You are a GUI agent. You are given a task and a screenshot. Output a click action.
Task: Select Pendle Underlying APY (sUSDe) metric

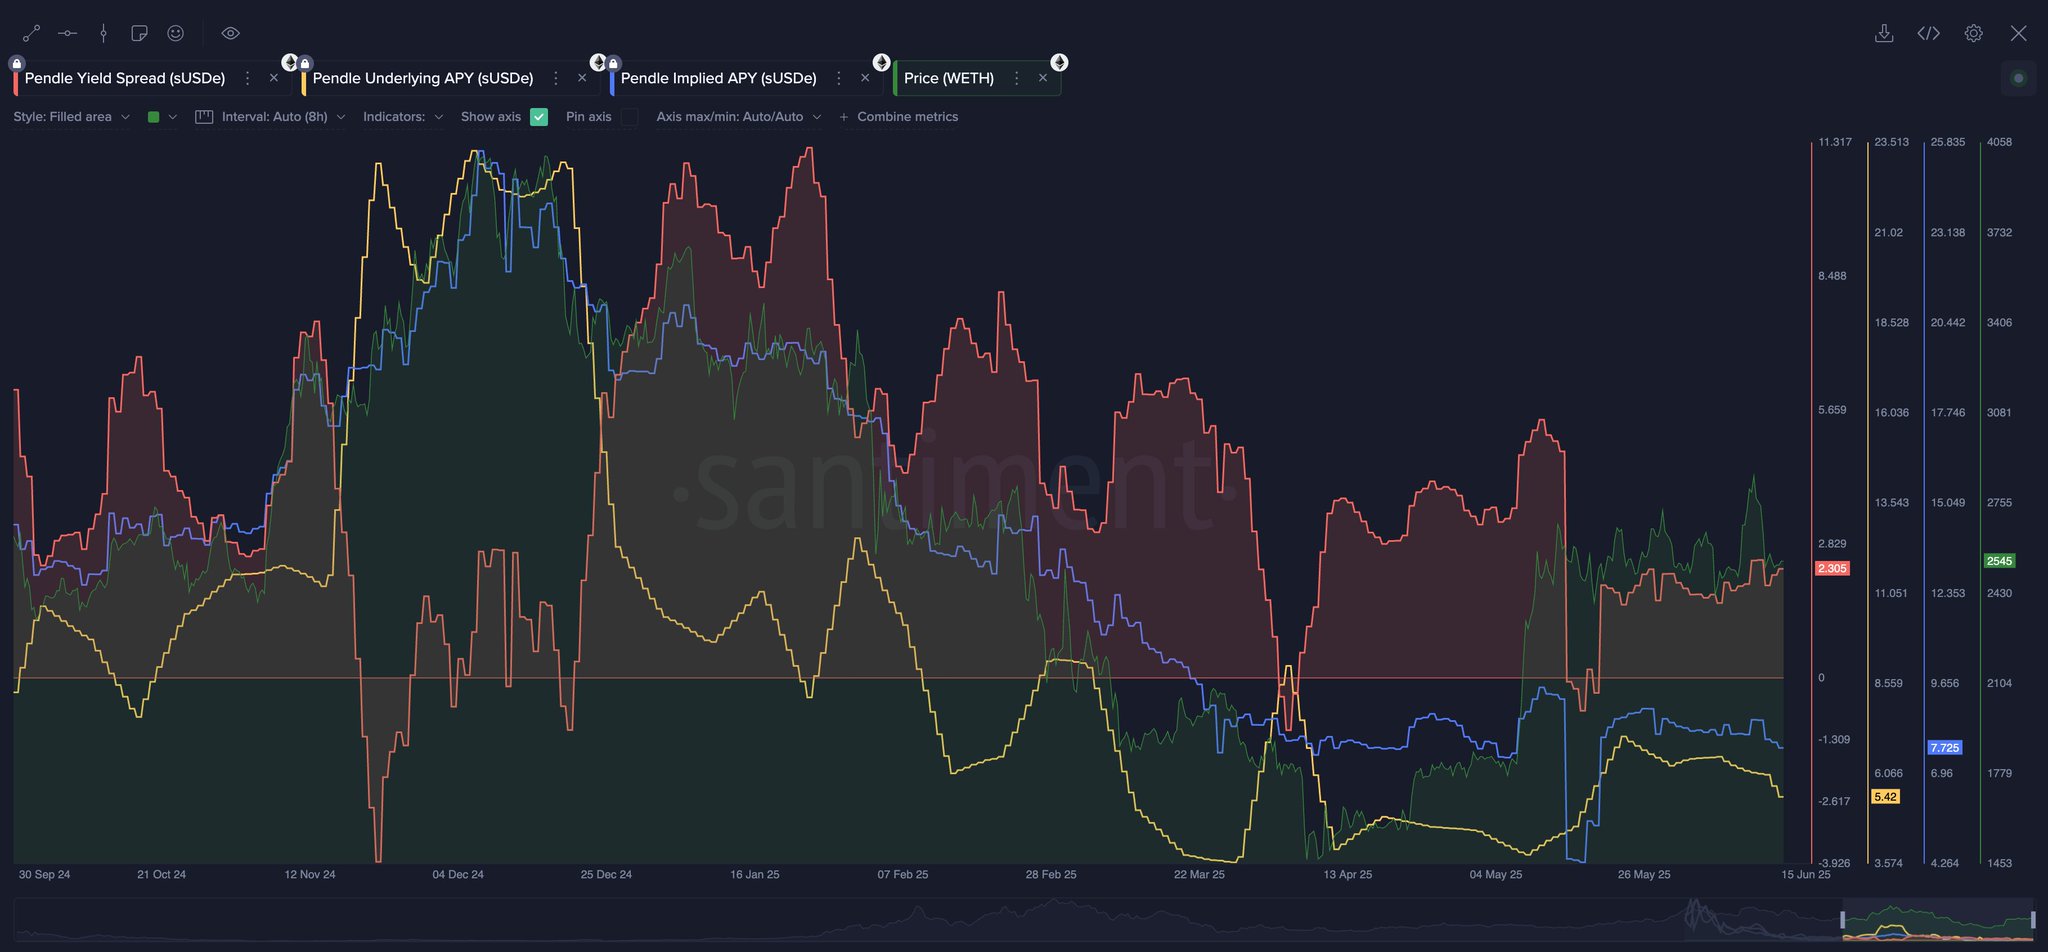pos(423,78)
